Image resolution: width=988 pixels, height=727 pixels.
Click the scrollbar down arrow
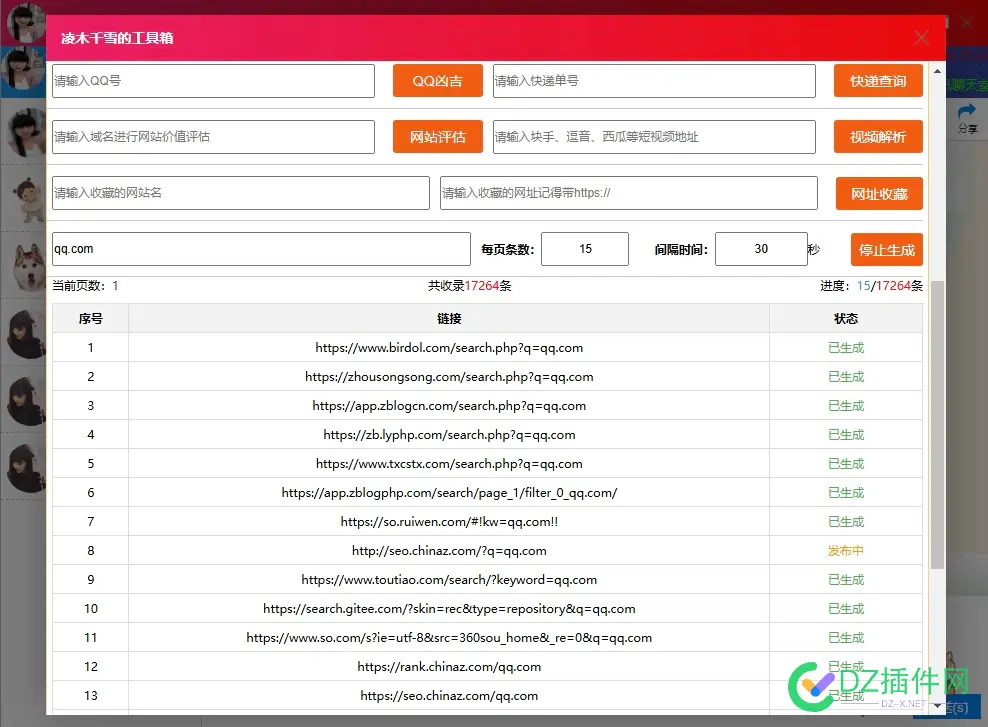click(938, 706)
